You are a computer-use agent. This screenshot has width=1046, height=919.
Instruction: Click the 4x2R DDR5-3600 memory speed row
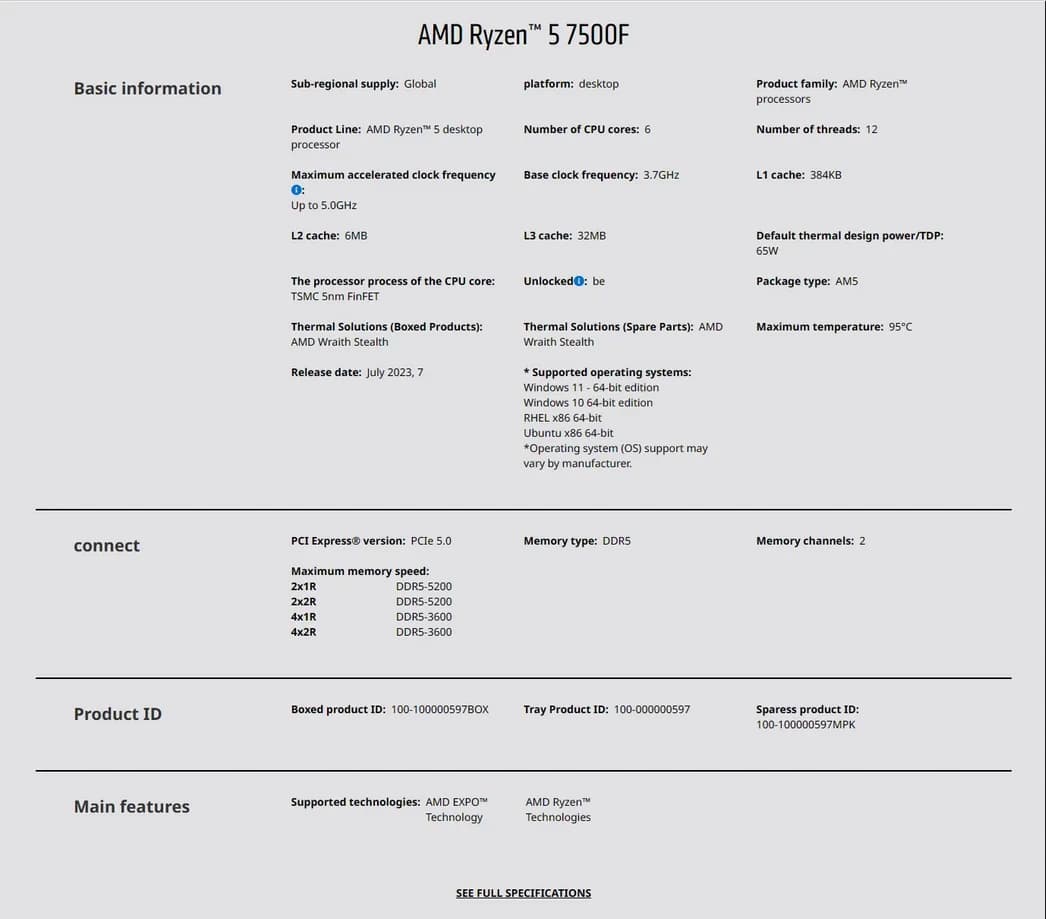(x=371, y=632)
